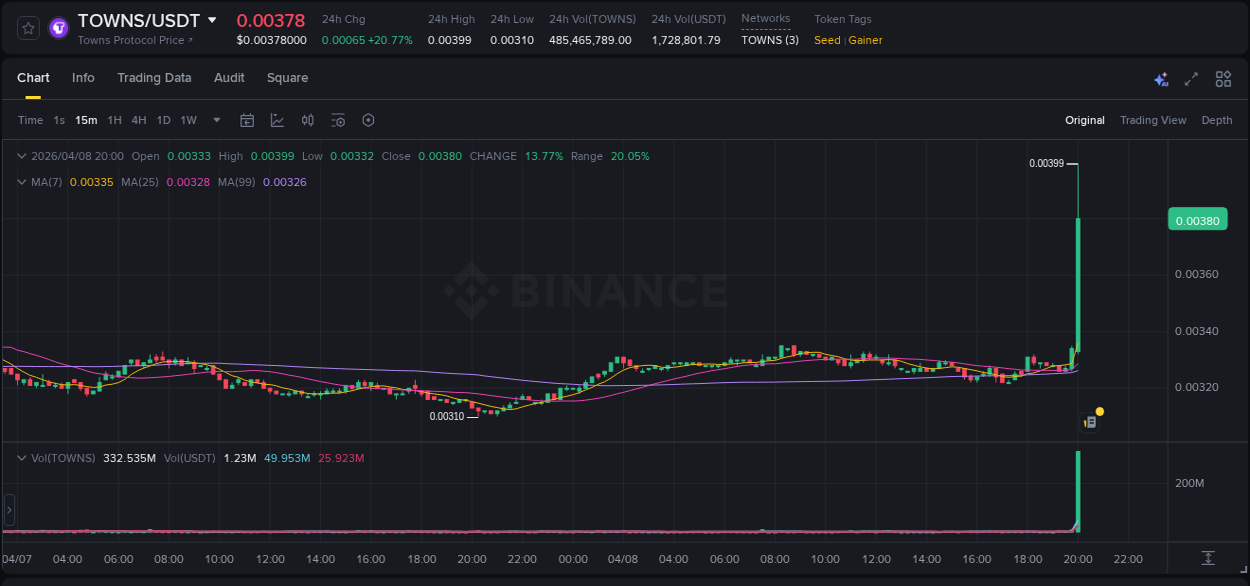This screenshot has height=586, width=1250.
Task: Collapse the MA indicators row chevron
Action: coord(20,182)
